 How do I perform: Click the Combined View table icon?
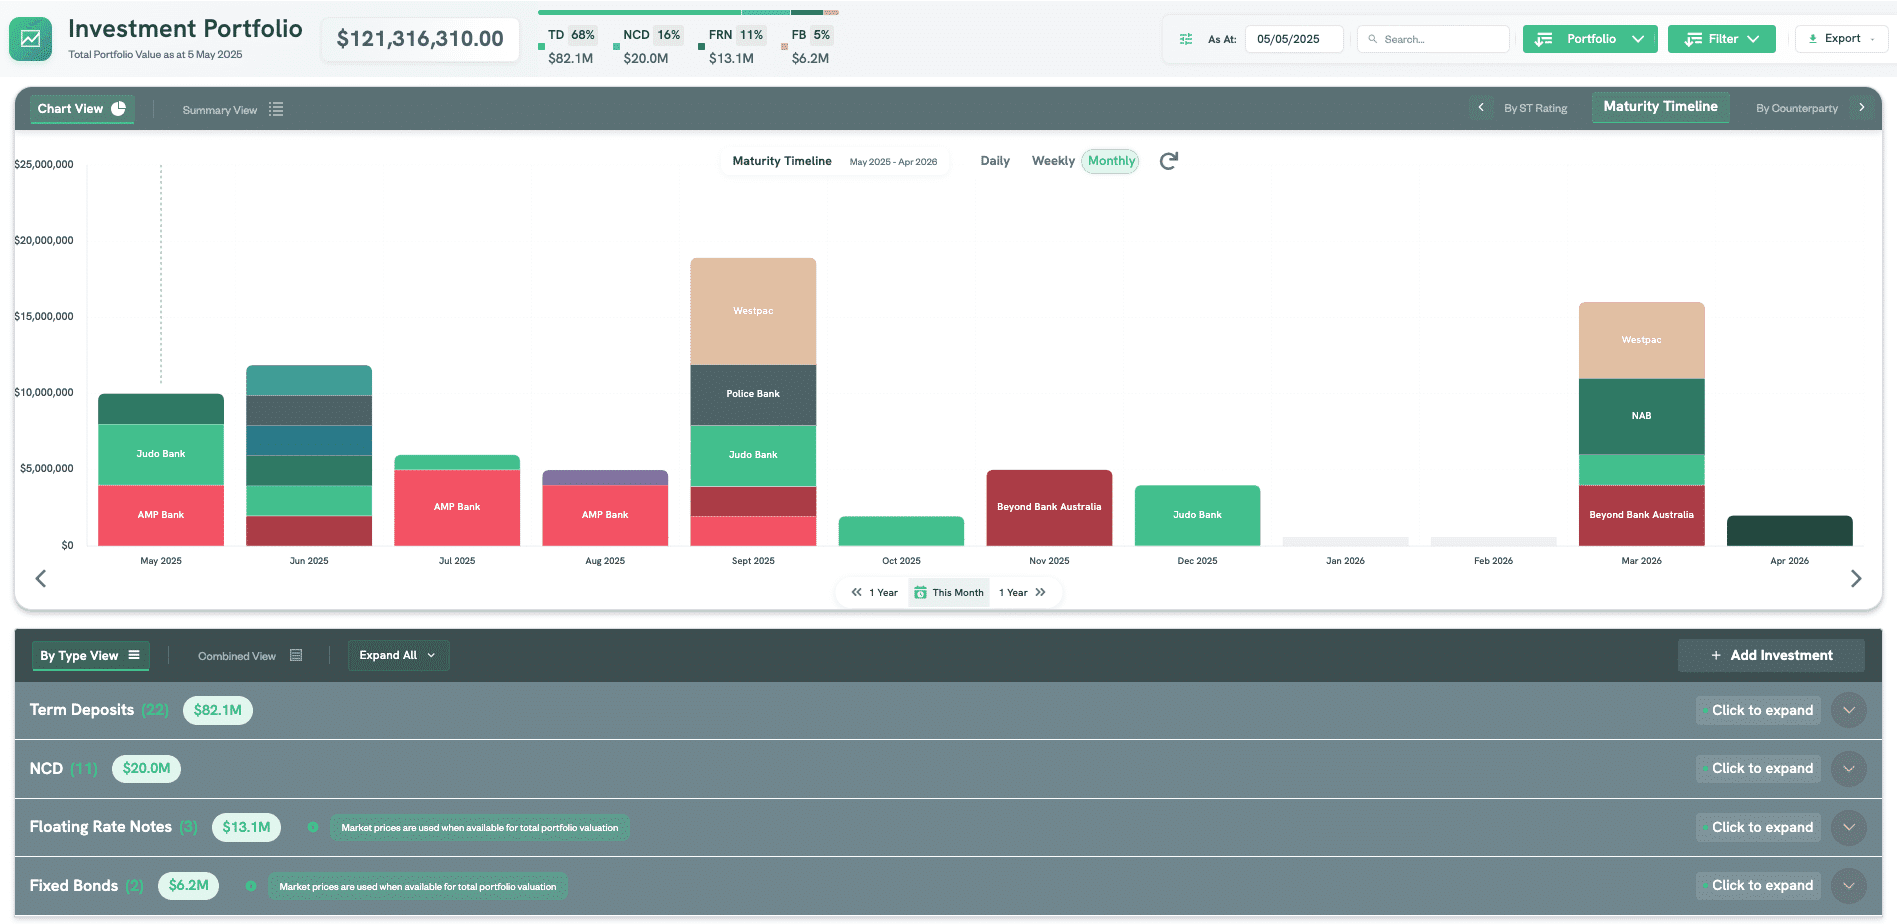[x=296, y=655]
